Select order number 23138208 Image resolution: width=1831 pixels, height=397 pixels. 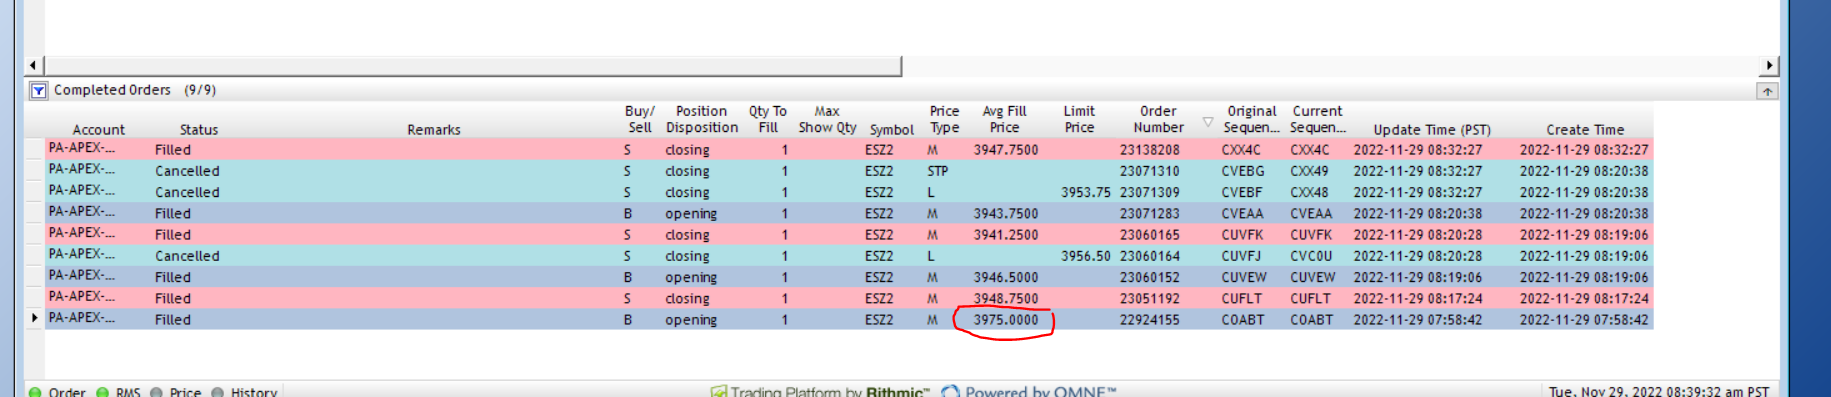click(1150, 150)
